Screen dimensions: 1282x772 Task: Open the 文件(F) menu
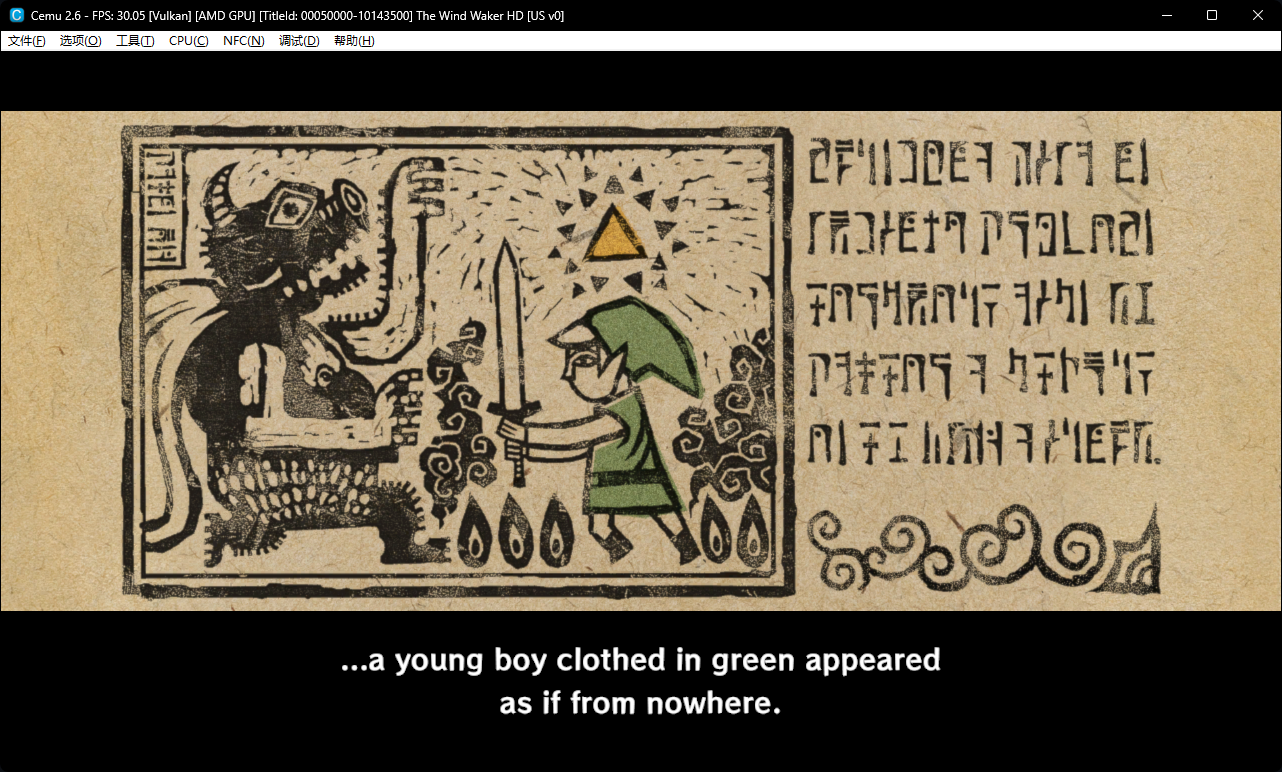coord(27,41)
